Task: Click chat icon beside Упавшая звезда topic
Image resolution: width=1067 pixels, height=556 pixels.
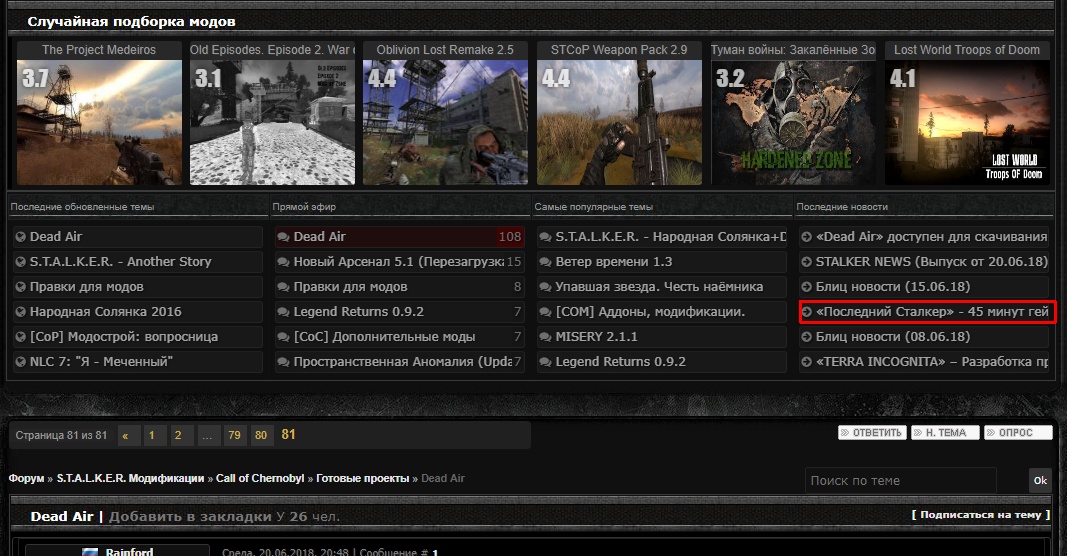Action: point(545,287)
